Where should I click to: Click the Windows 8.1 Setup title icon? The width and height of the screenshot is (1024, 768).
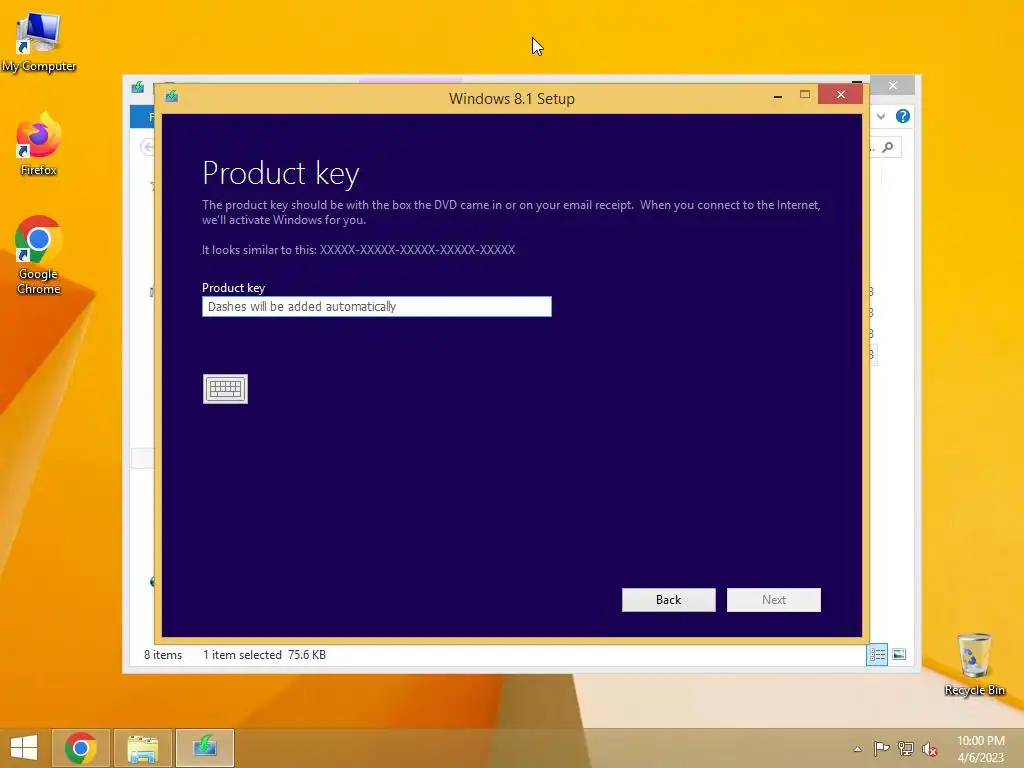click(x=172, y=97)
